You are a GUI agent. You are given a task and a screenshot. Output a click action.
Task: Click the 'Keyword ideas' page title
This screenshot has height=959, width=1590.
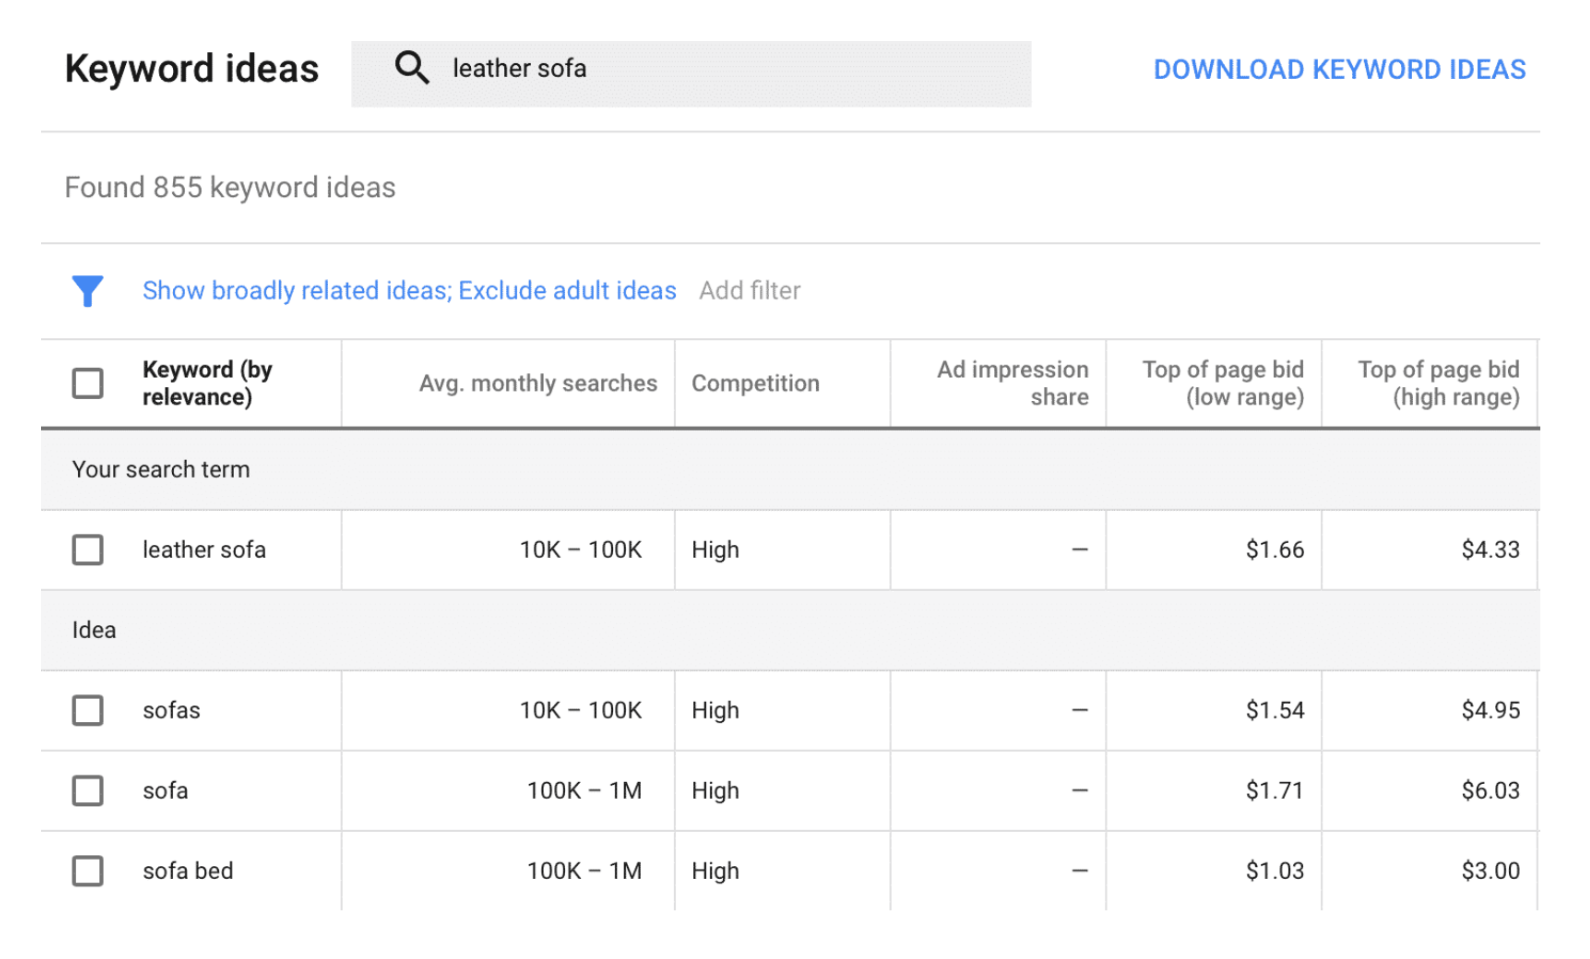pos(192,70)
